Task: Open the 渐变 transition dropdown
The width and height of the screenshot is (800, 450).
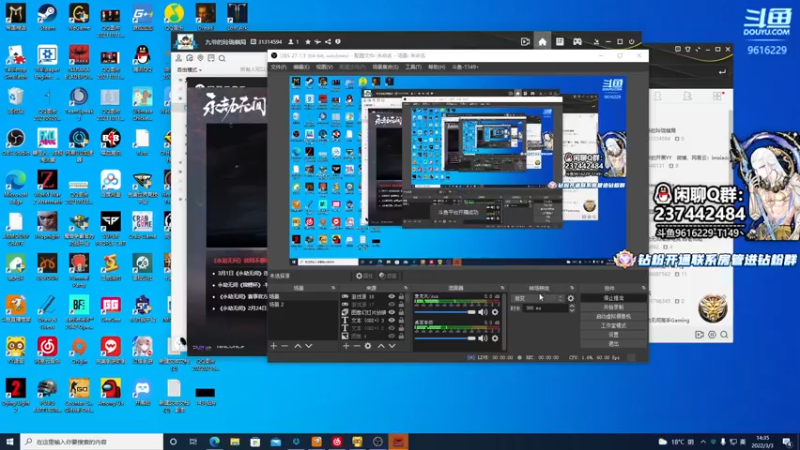Action: [x=538, y=298]
